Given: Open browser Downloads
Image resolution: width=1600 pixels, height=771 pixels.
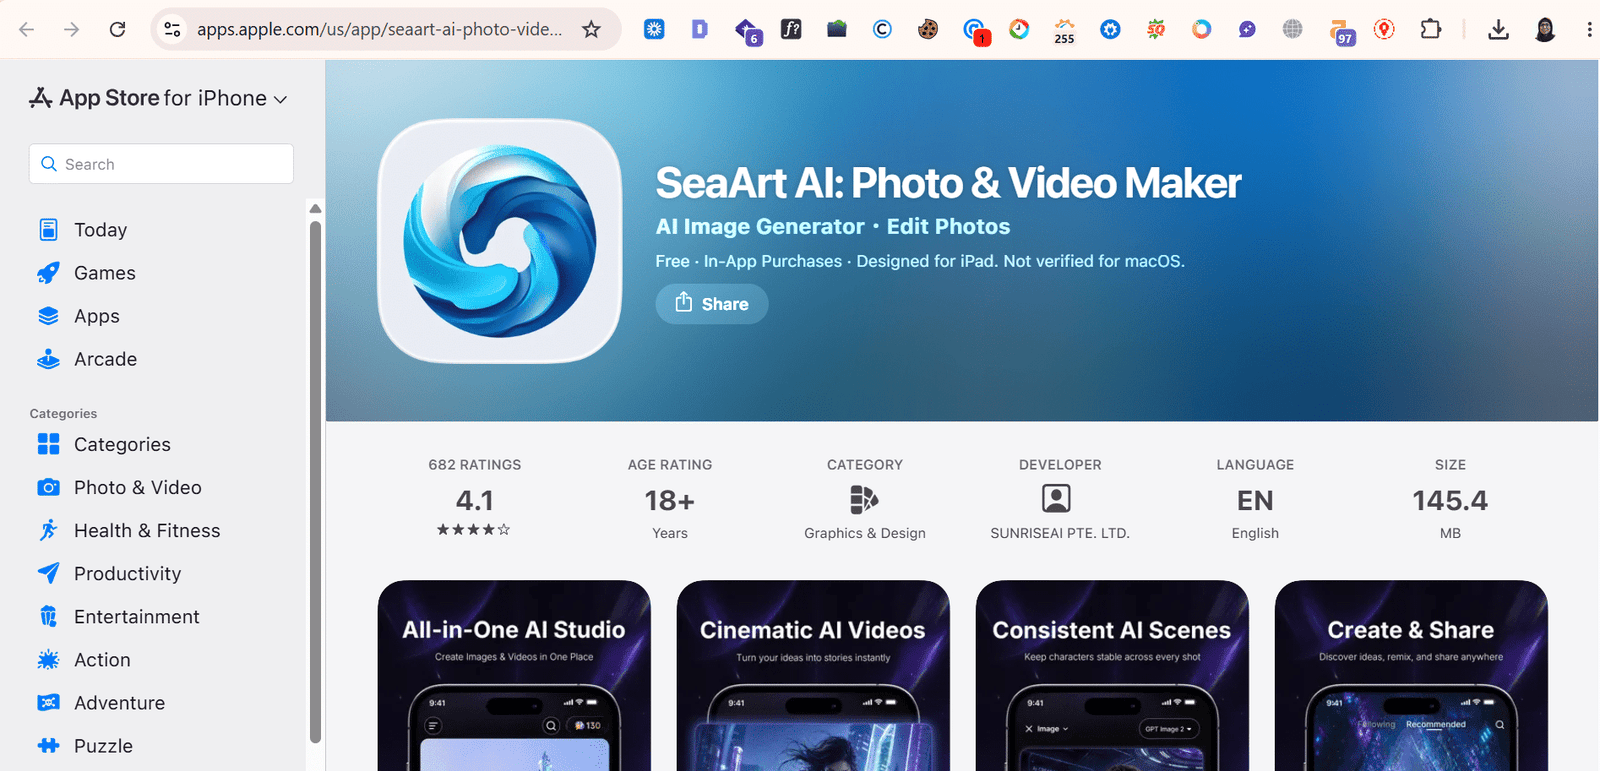Looking at the screenshot, I should [x=1498, y=29].
